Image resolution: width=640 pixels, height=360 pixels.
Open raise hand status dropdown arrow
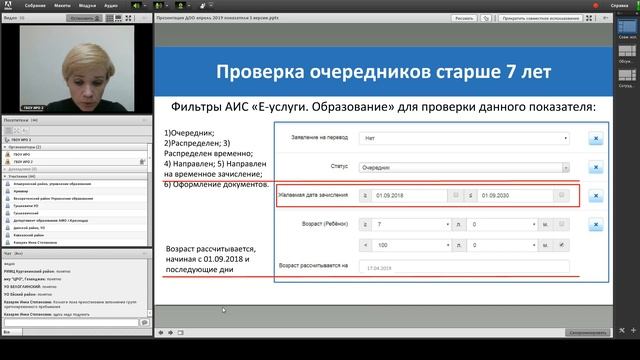(x=211, y=6)
